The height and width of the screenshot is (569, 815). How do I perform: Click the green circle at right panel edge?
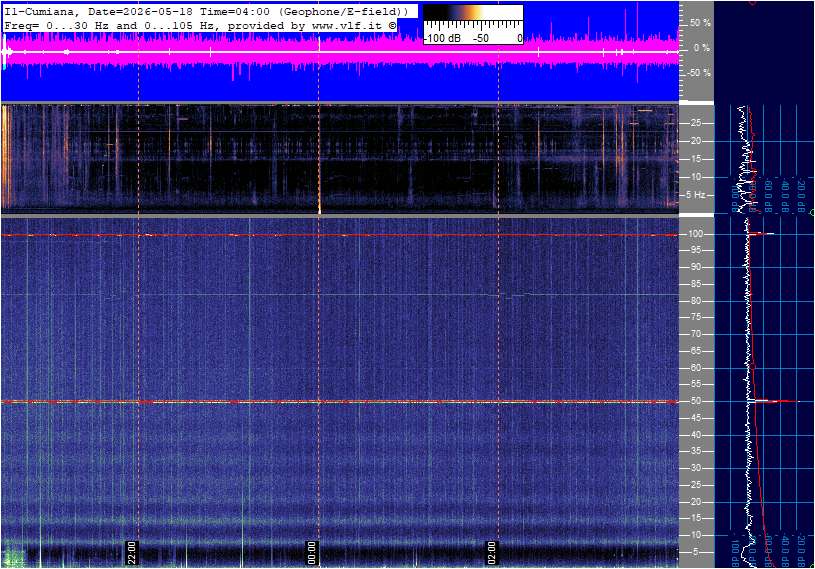[812, 213]
